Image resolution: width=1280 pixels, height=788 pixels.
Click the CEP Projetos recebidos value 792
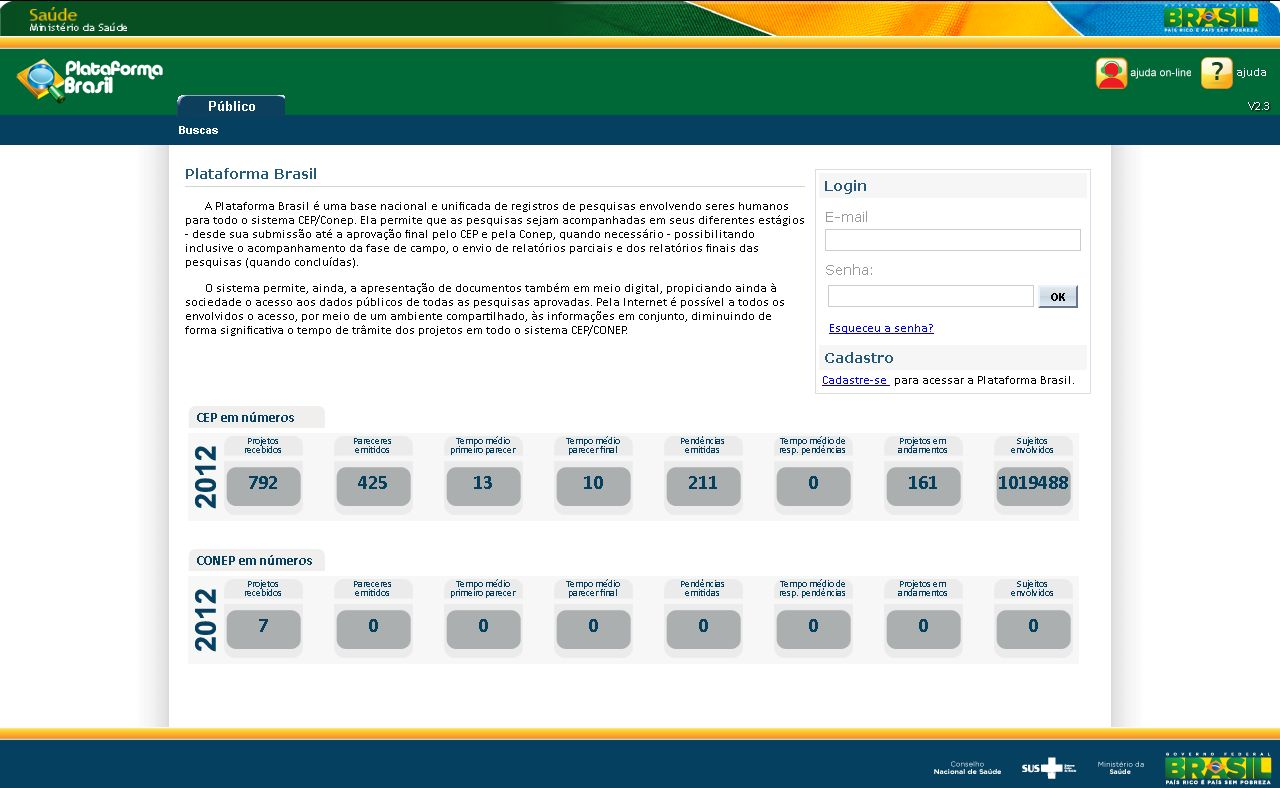pyautogui.click(x=263, y=485)
